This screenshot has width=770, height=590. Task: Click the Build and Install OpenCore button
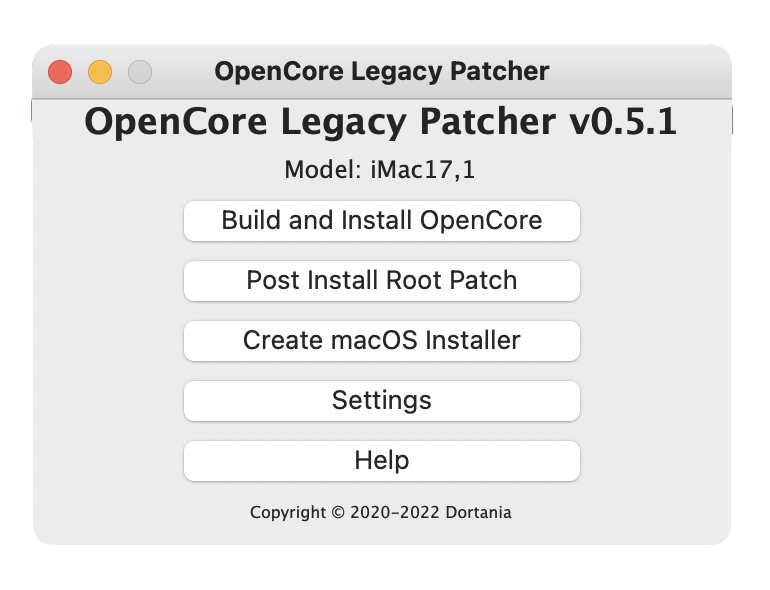(x=382, y=221)
